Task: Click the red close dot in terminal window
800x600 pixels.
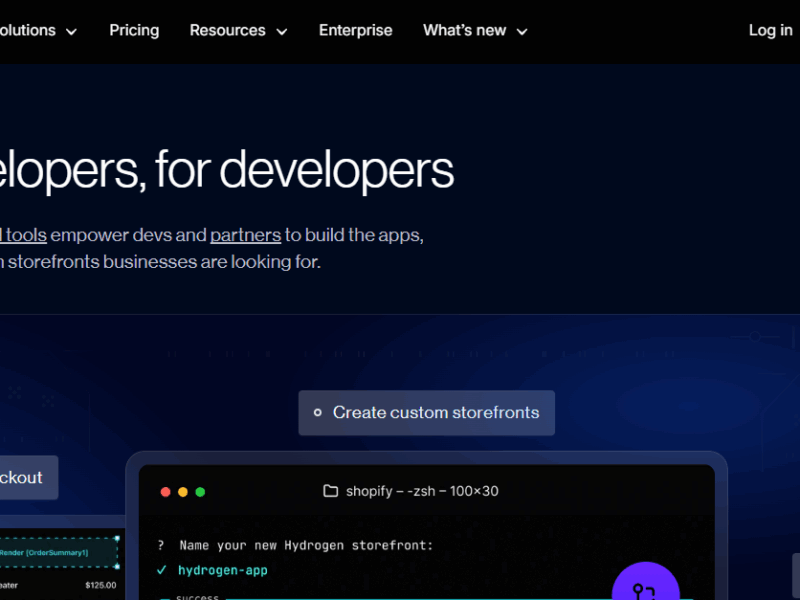Action: 166,492
